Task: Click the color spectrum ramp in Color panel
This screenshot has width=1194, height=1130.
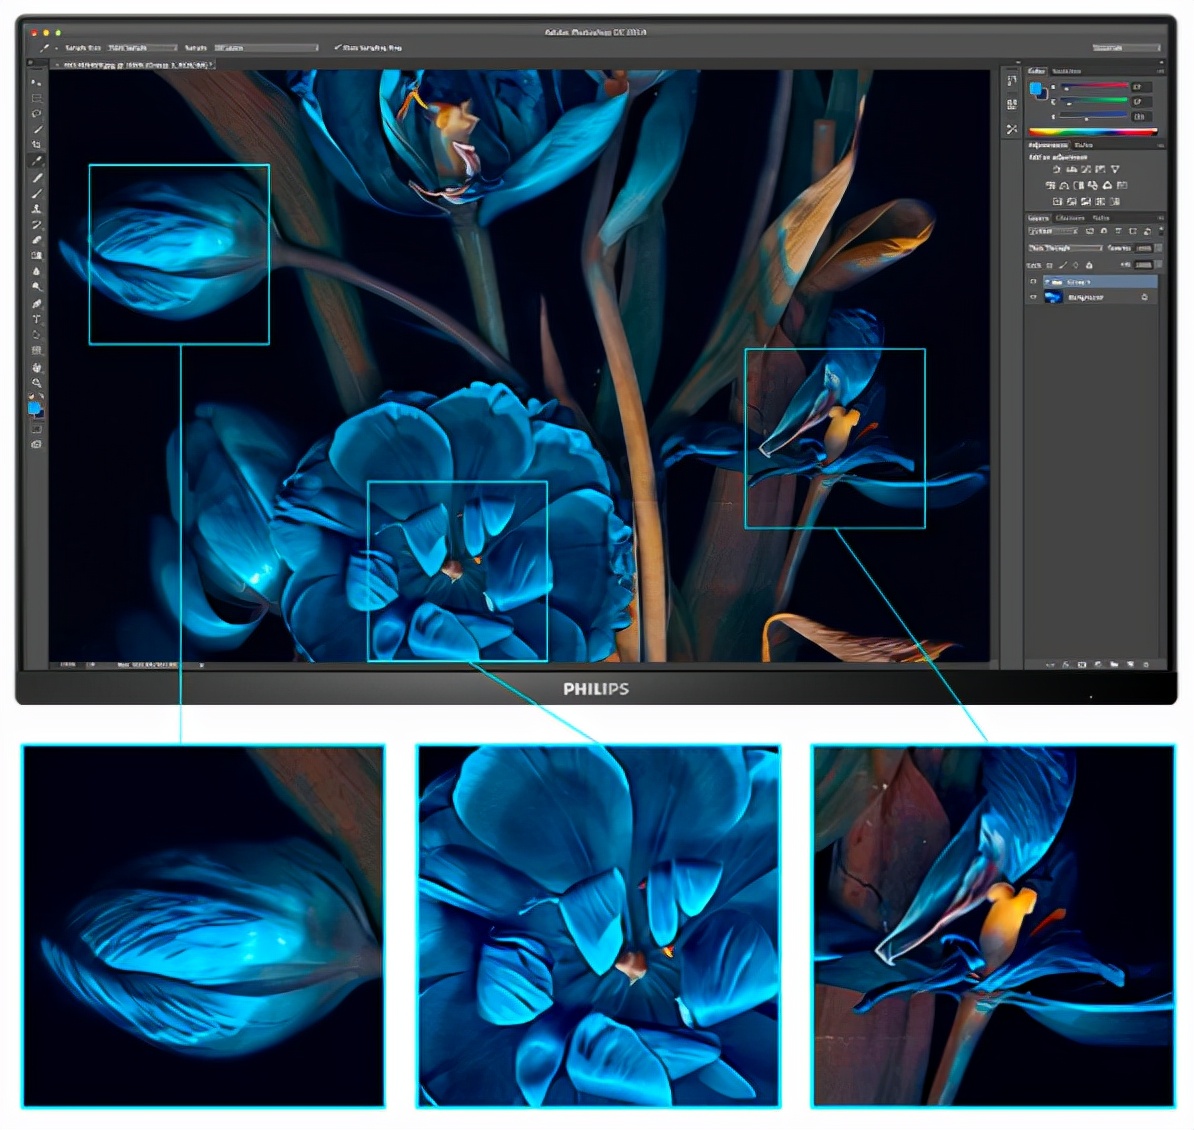Action: coord(1091,132)
